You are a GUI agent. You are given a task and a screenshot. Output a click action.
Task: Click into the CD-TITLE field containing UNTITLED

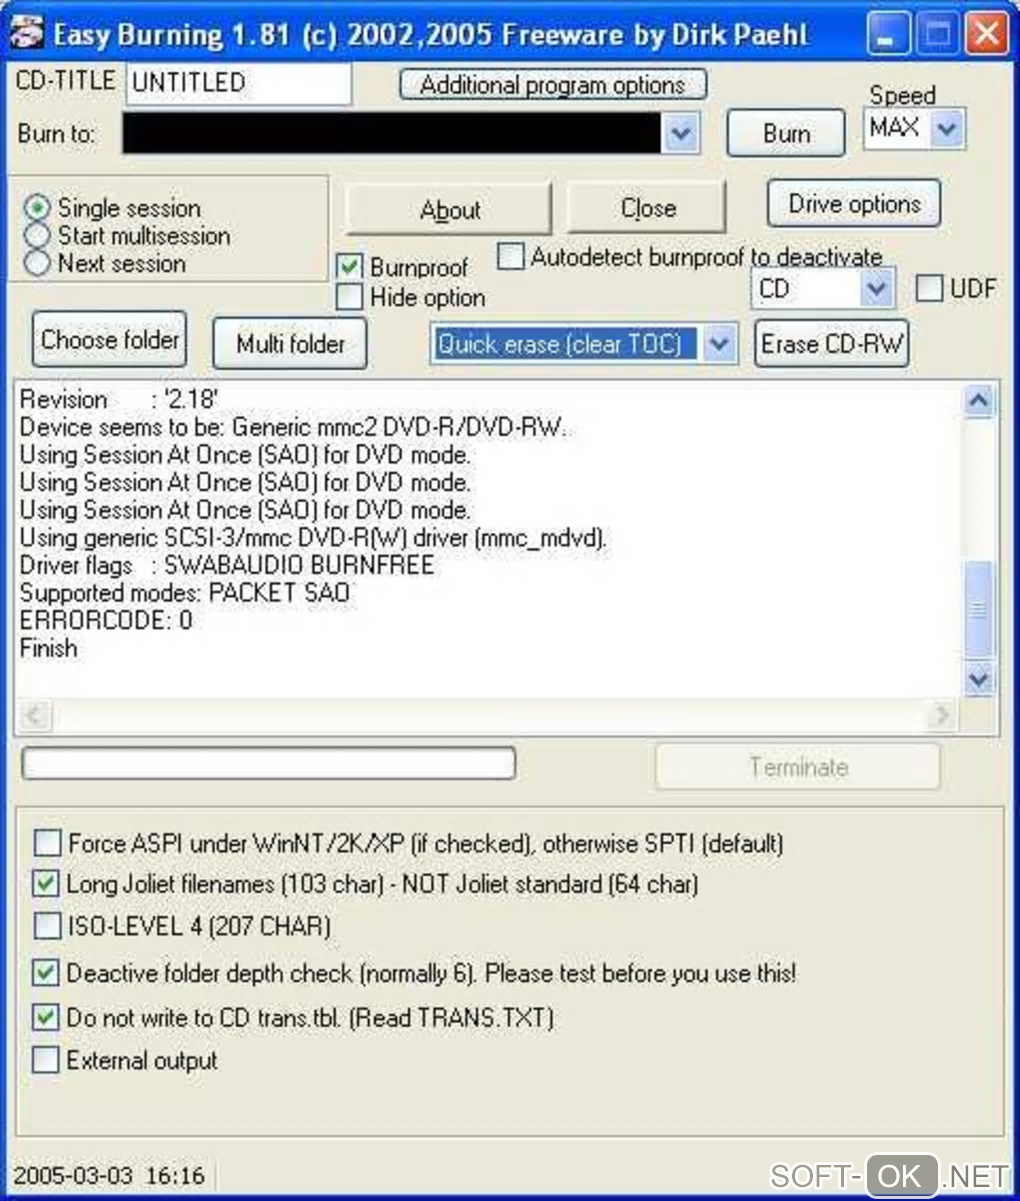[x=238, y=83]
